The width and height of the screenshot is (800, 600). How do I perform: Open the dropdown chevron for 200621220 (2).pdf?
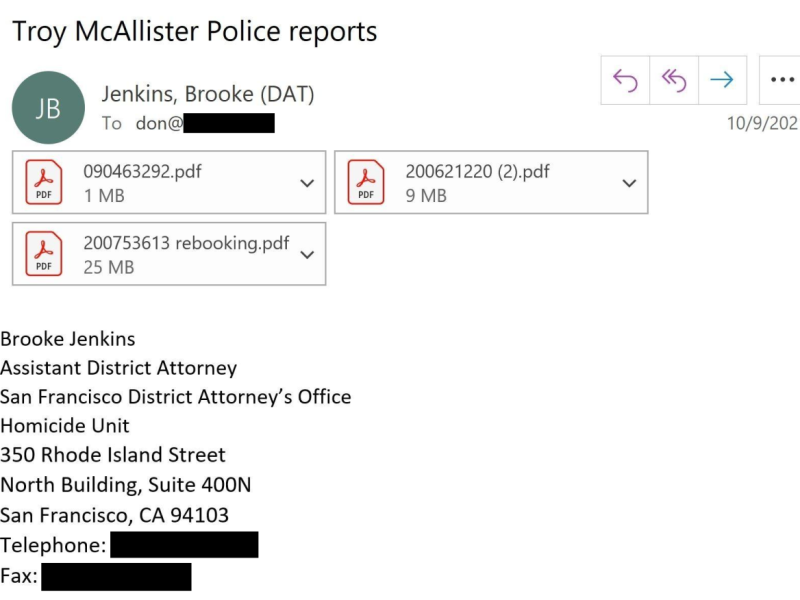(x=629, y=183)
